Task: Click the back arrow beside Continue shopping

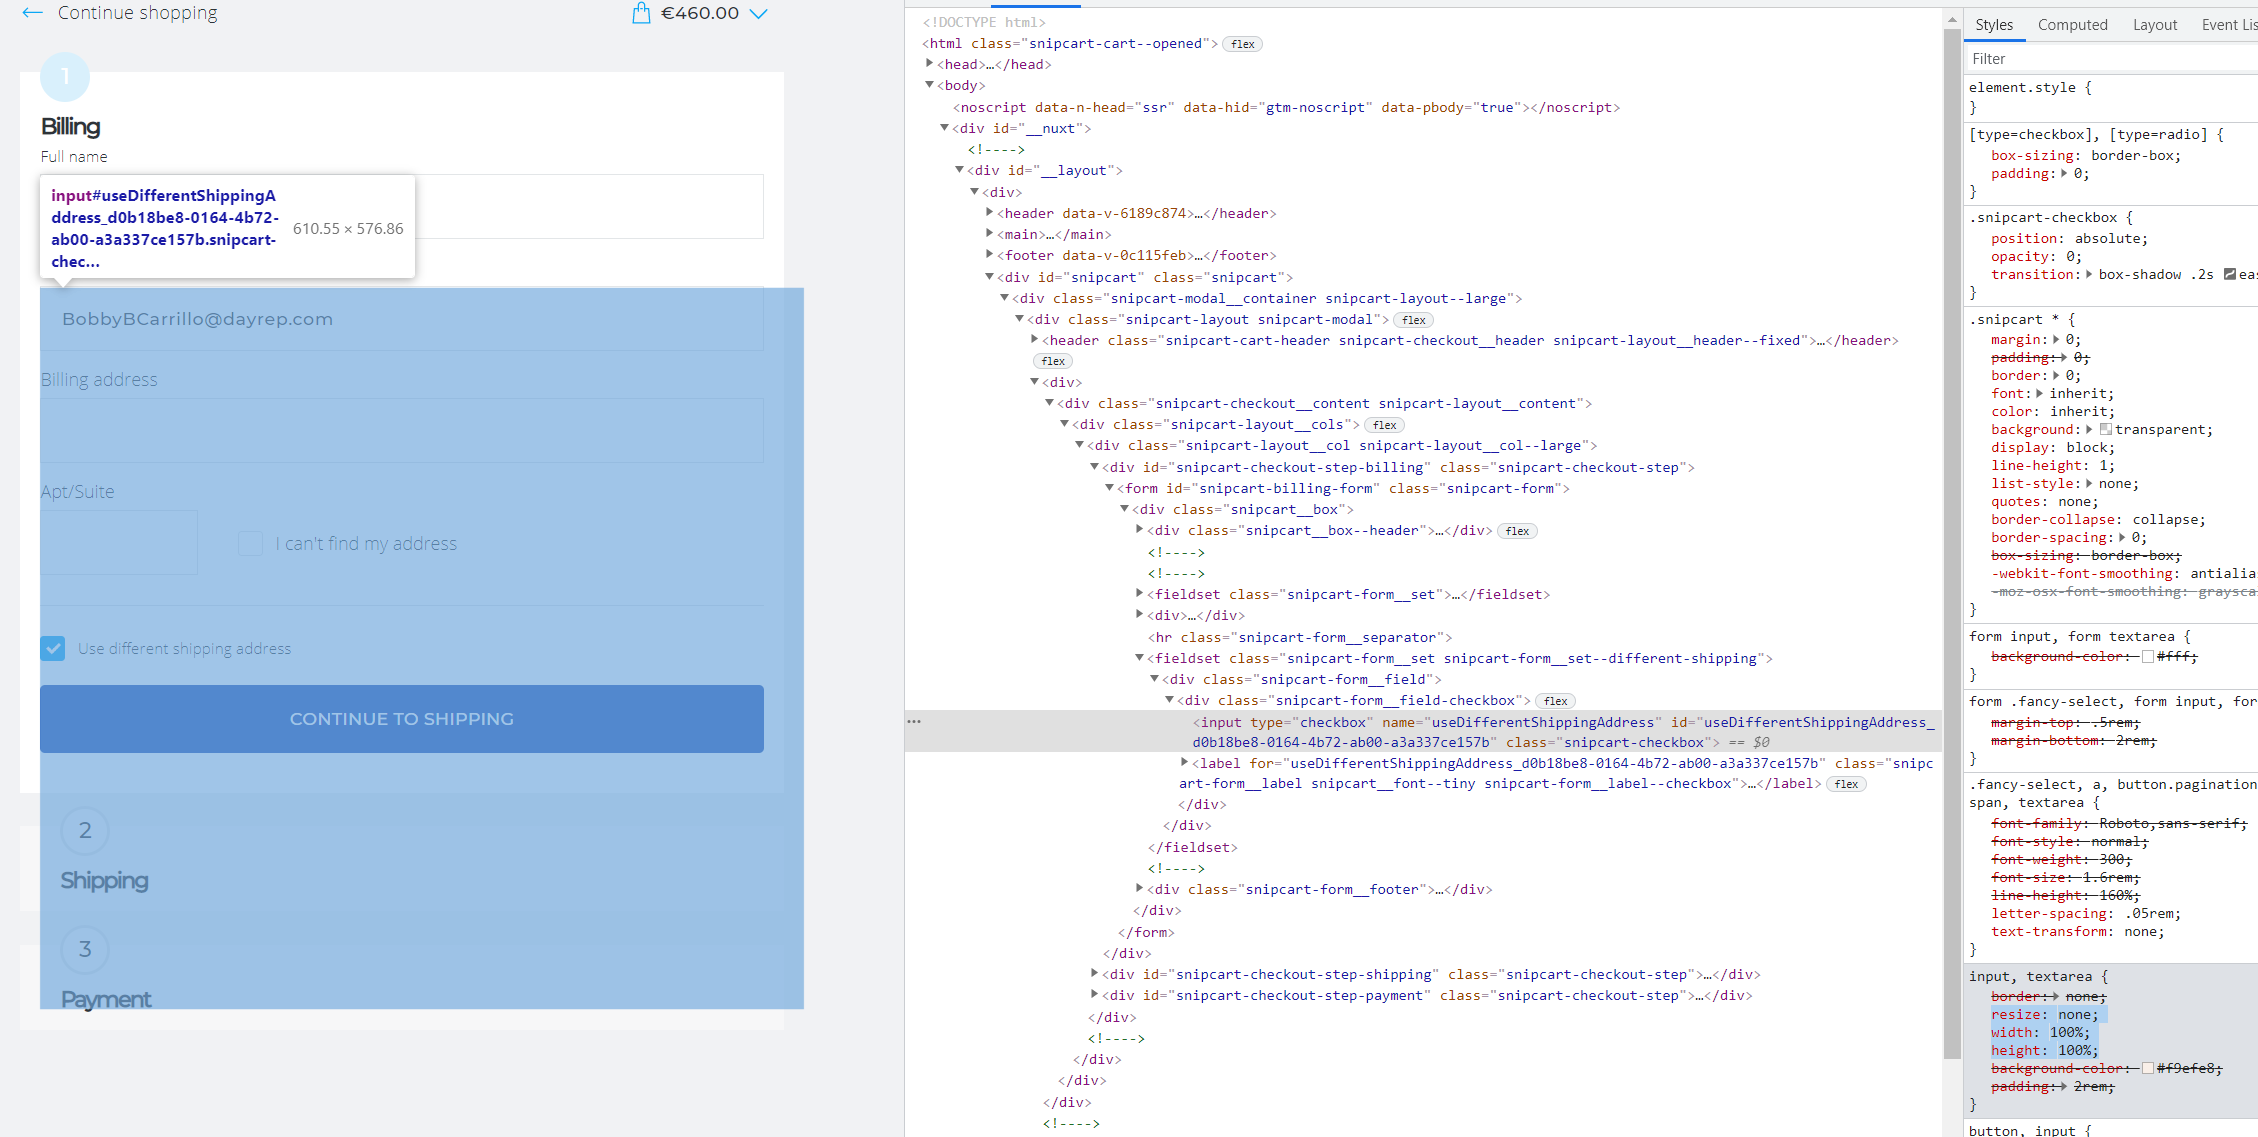Action: [33, 13]
